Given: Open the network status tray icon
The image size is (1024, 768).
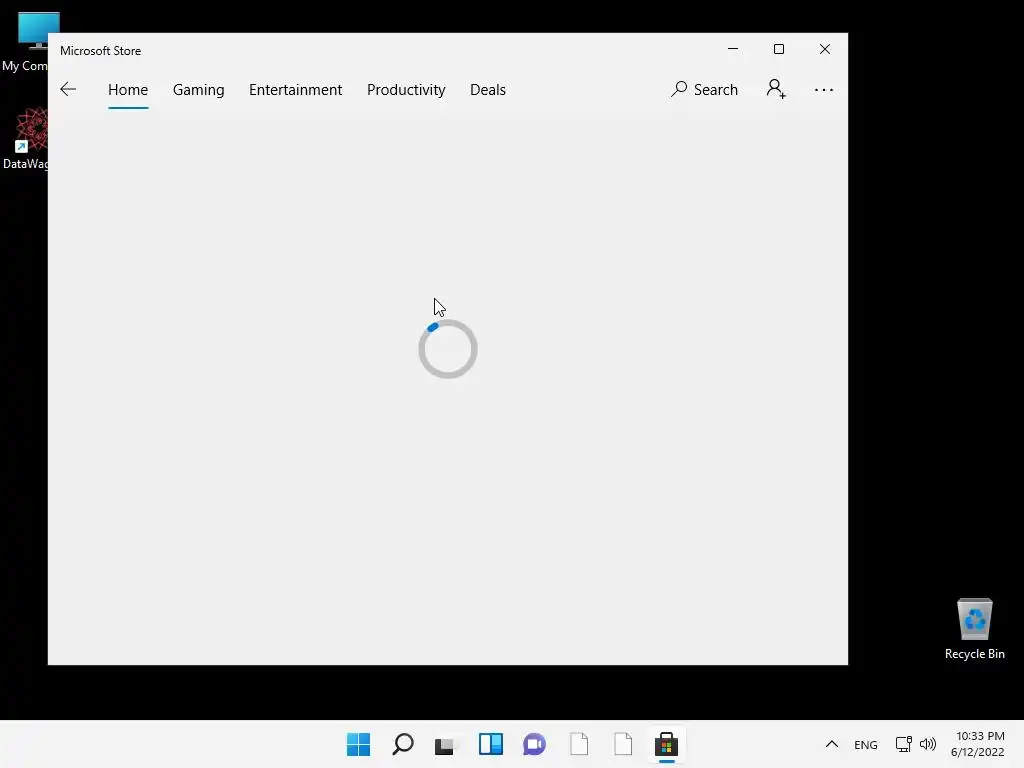Looking at the screenshot, I should [904, 744].
